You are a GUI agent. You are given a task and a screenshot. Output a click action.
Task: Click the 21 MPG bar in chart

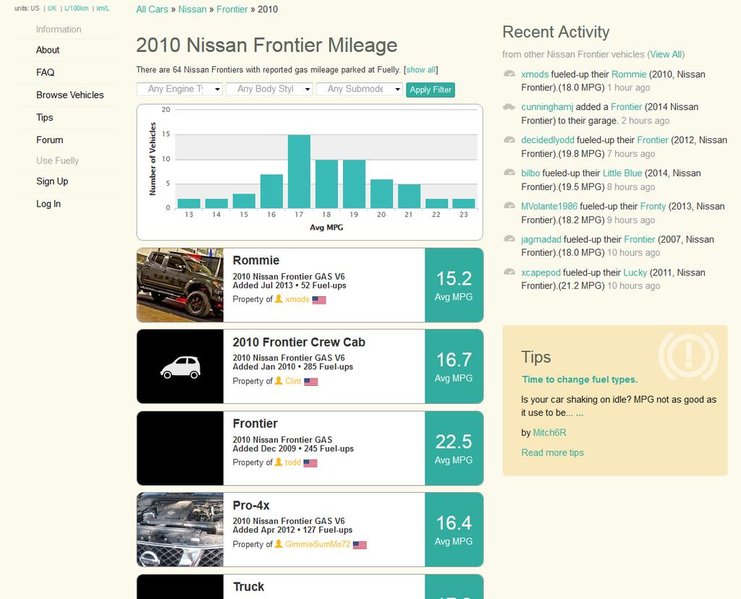pyautogui.click(x=409, y=196)
